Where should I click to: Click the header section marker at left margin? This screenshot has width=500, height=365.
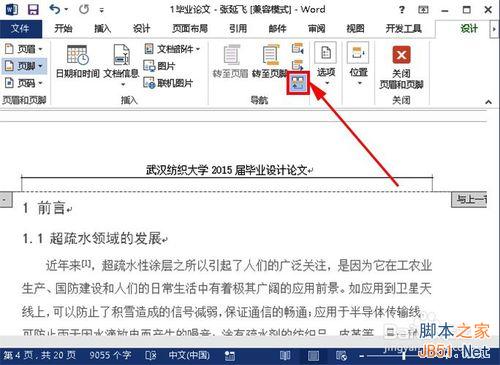(6, 200)
